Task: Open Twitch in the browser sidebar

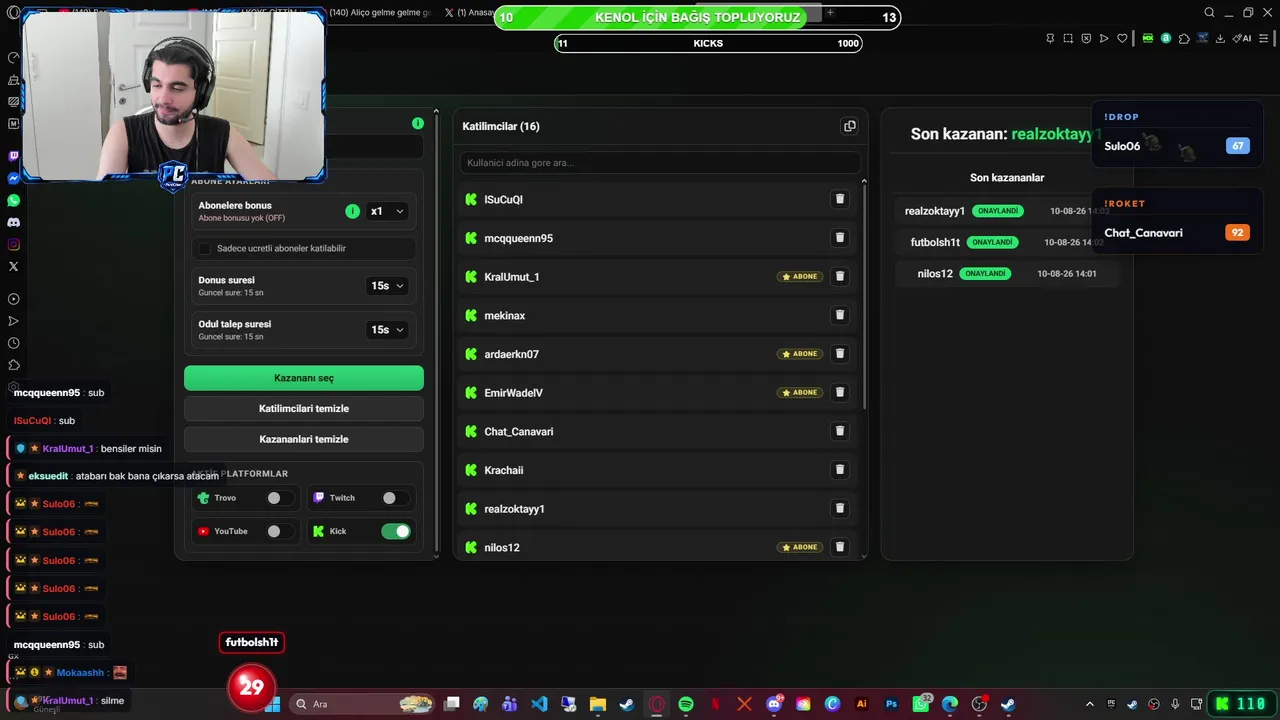Action: 13,156
